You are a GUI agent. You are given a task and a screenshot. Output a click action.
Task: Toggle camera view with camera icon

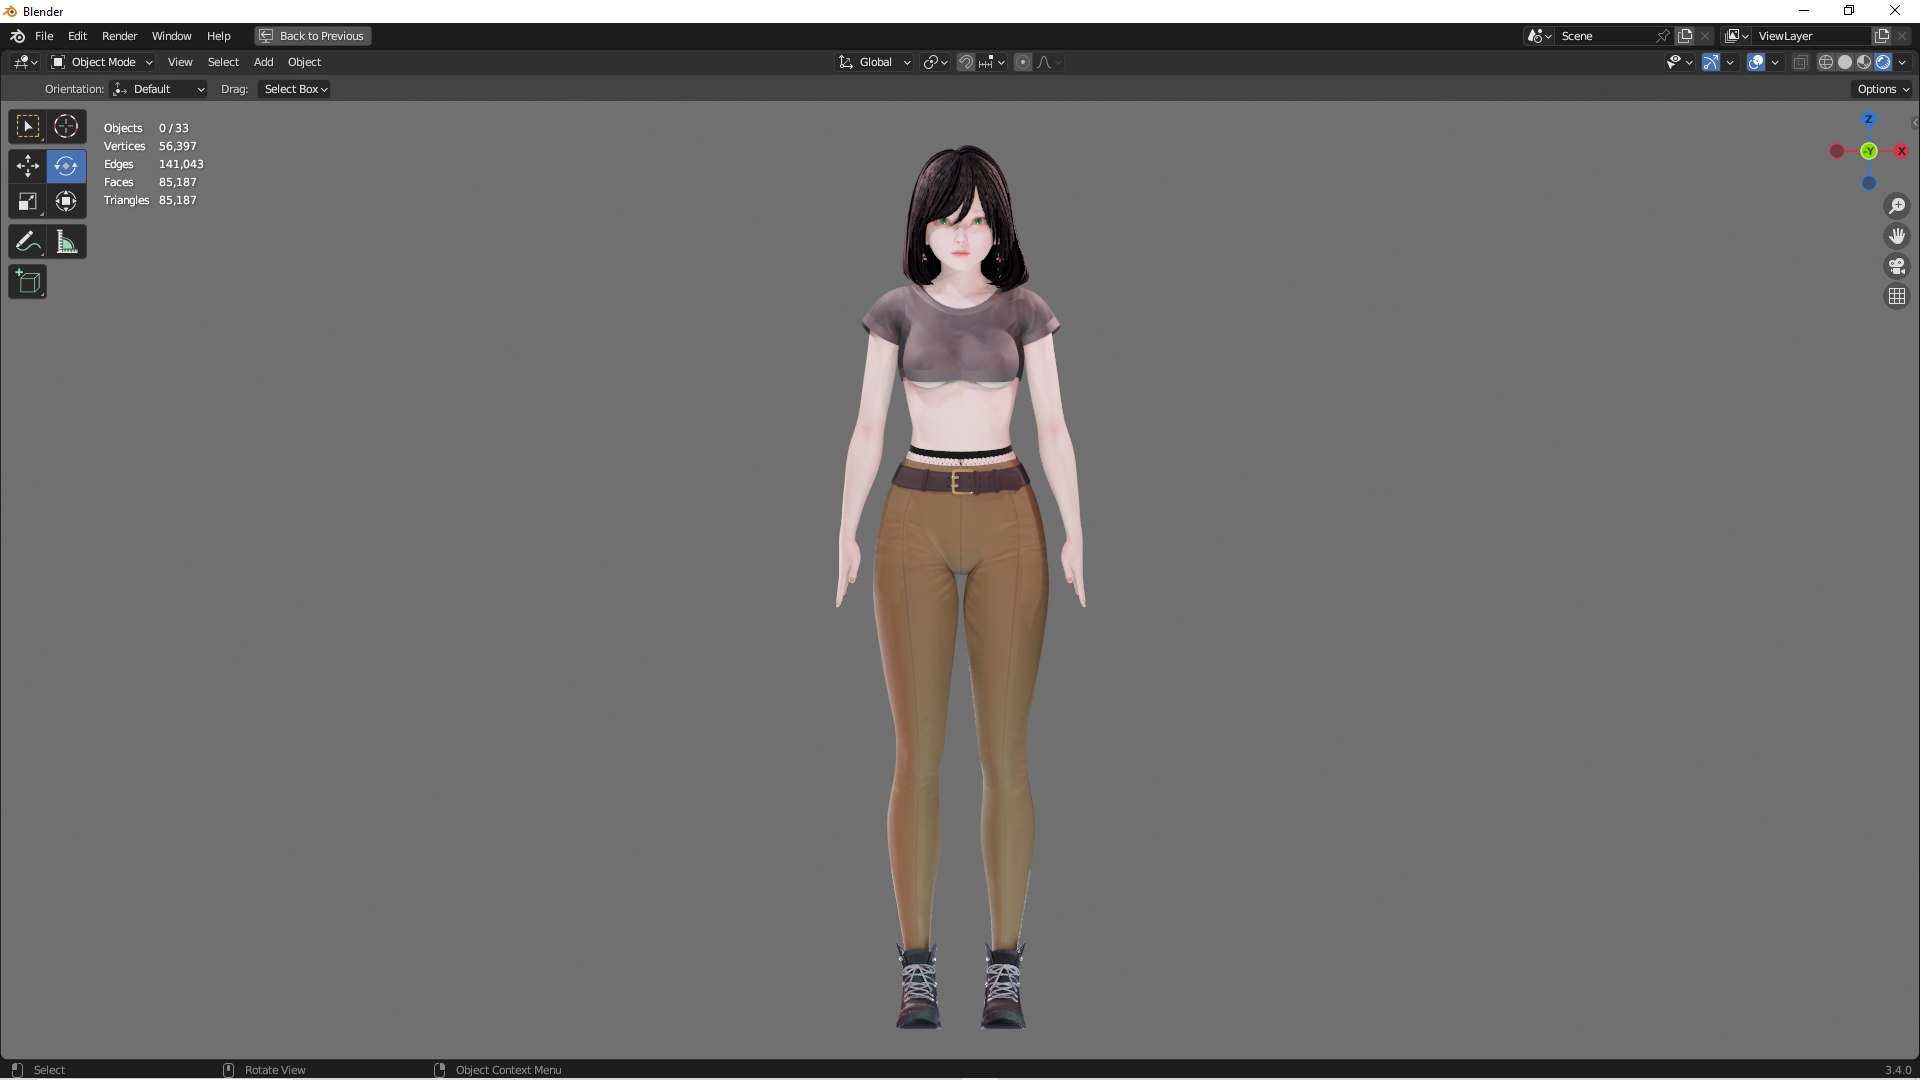click(1897, 267)
